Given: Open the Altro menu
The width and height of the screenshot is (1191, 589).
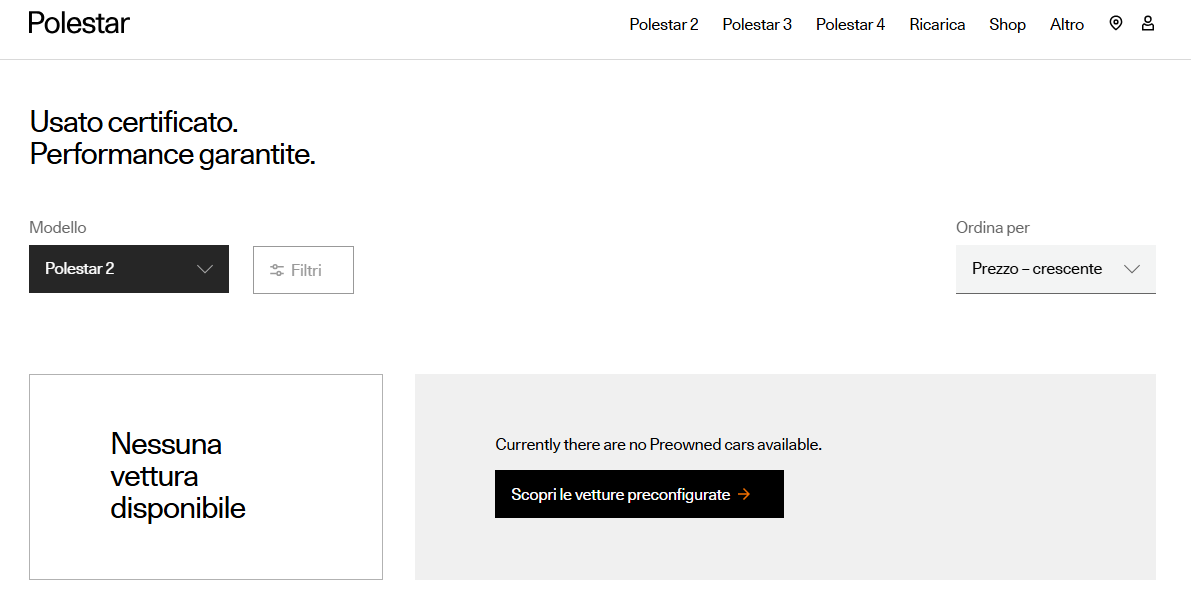Looking at the screenshot, I should [x=1067, y=24].
